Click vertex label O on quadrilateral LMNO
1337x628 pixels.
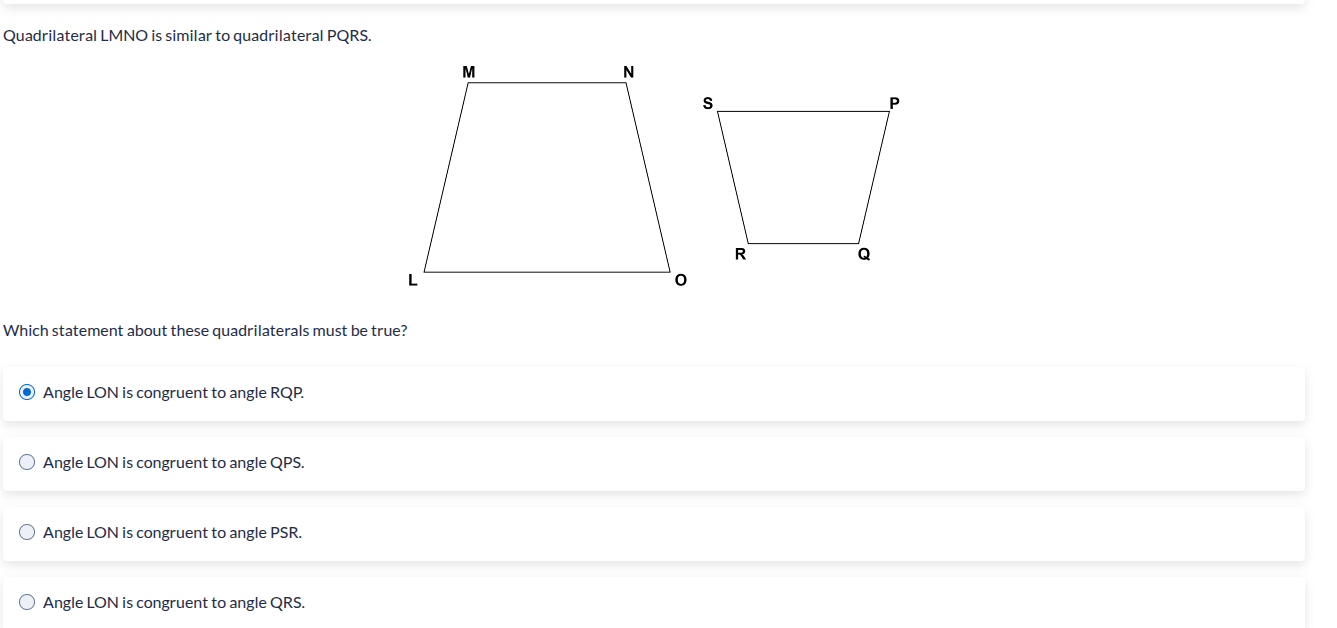coord(679,281)
